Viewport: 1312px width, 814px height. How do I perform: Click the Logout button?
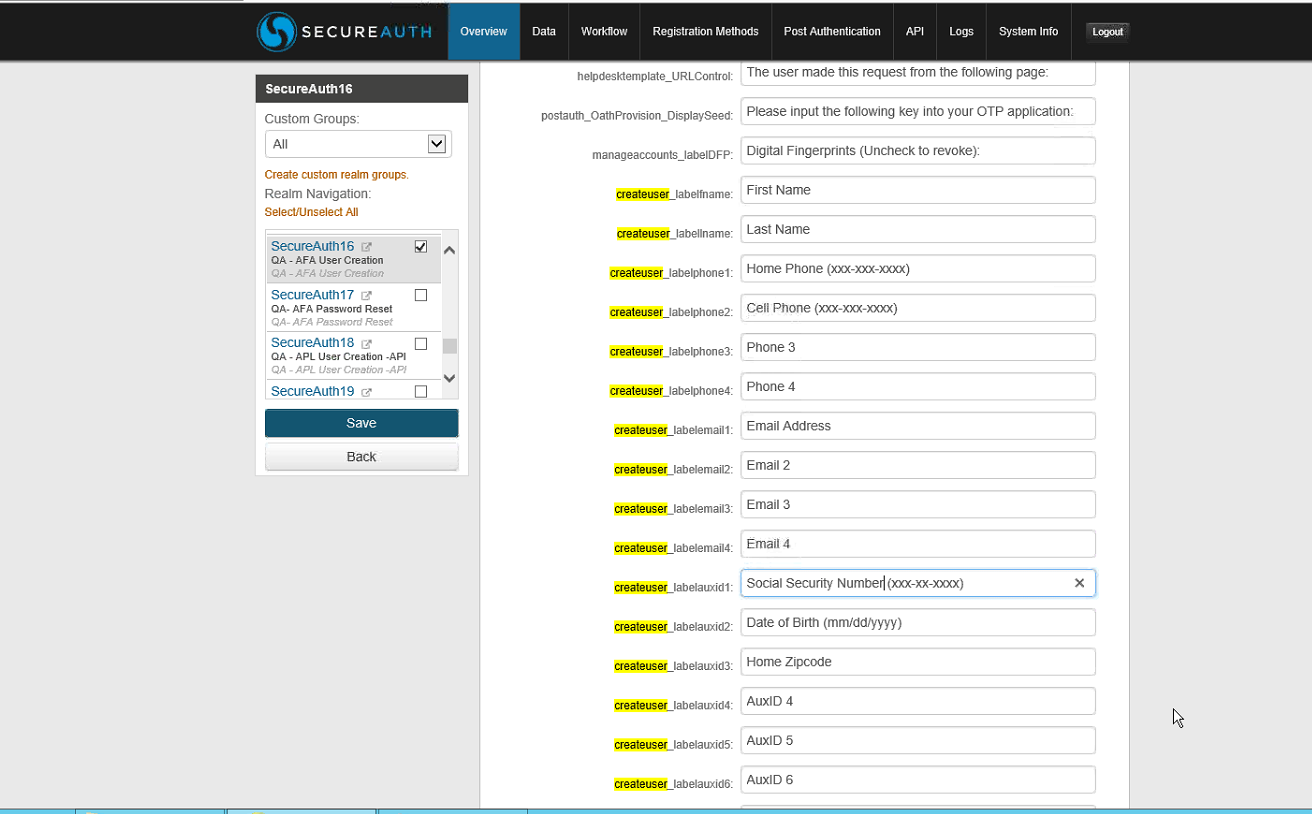(x=1108, y=32)
